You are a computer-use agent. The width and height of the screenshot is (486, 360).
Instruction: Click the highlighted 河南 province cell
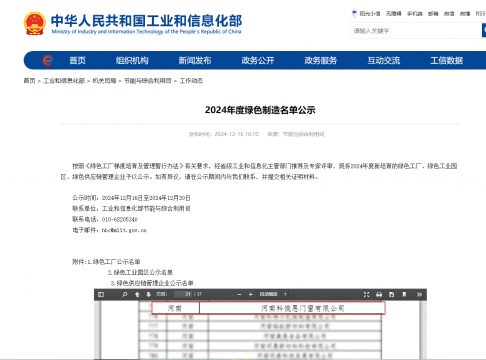[175, 308]
